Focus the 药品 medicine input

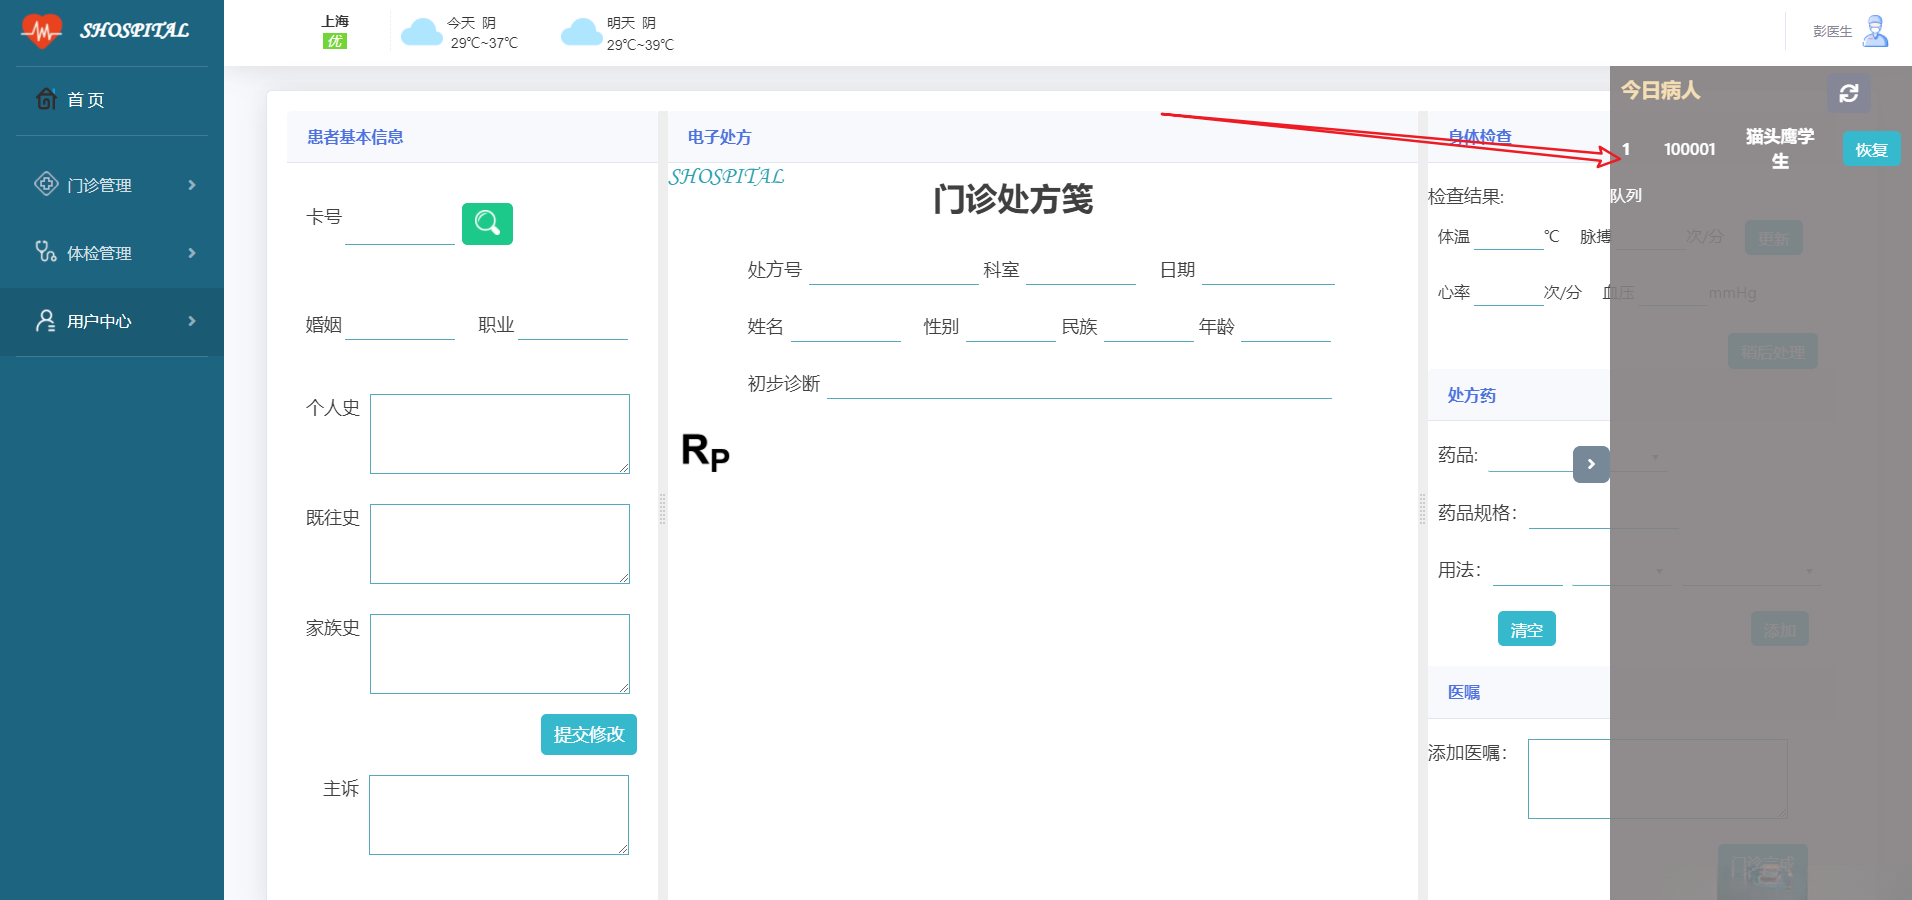click(x=1530, y=457)
